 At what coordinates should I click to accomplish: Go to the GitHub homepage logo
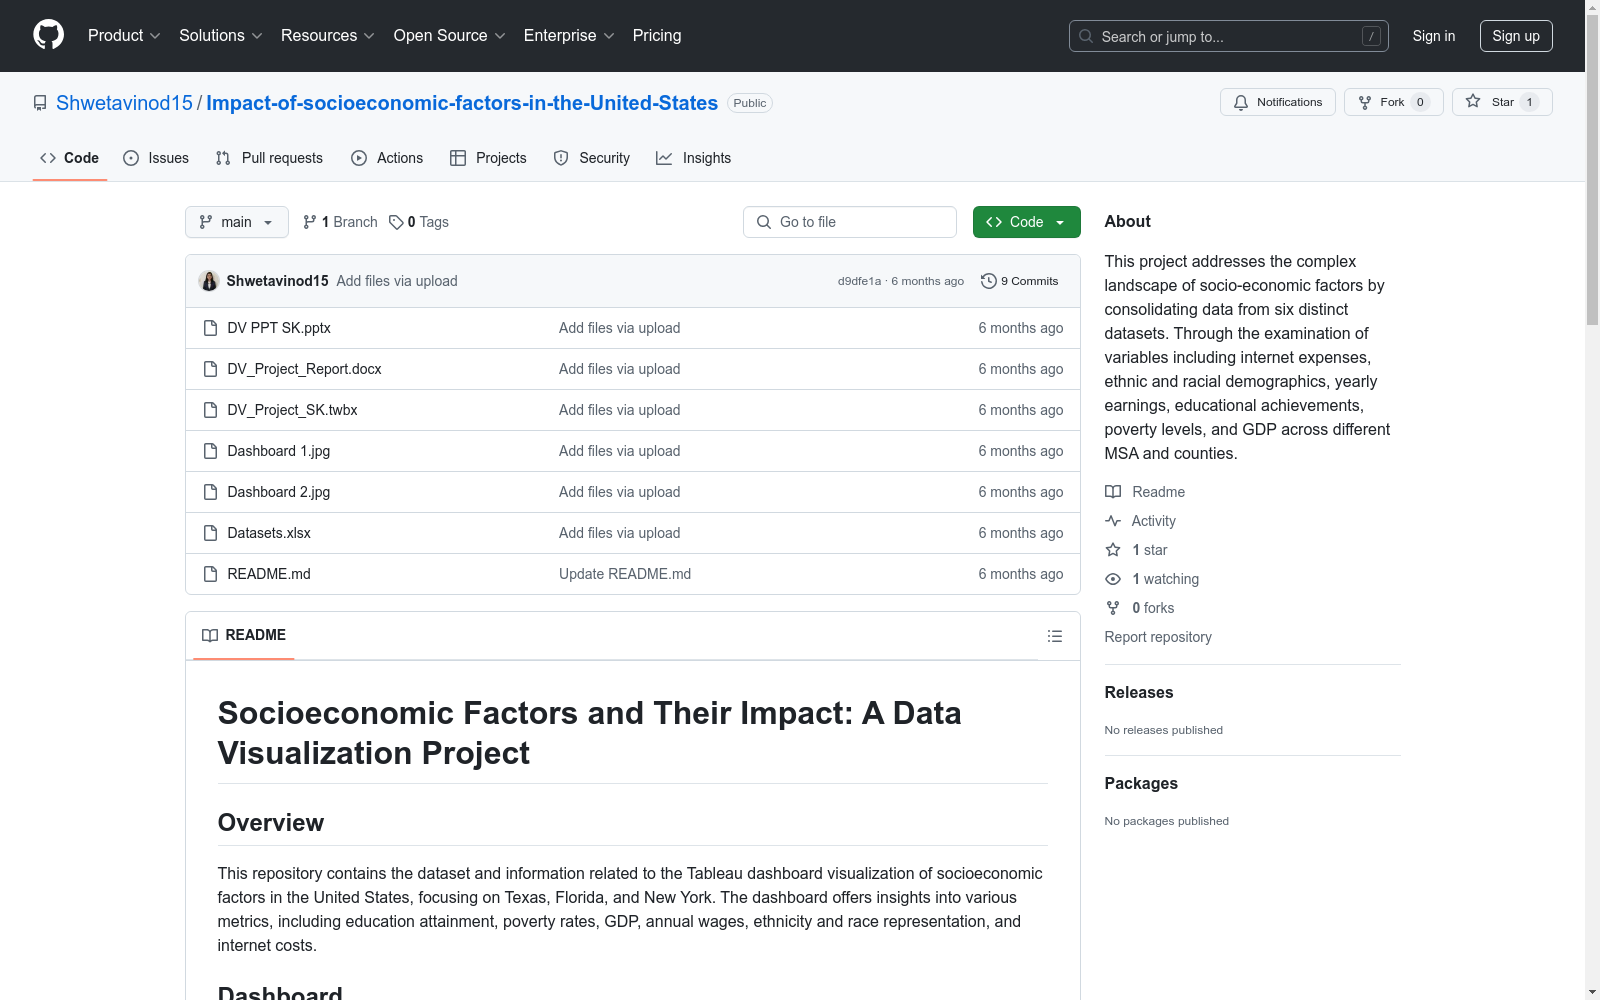coord(48,35)
